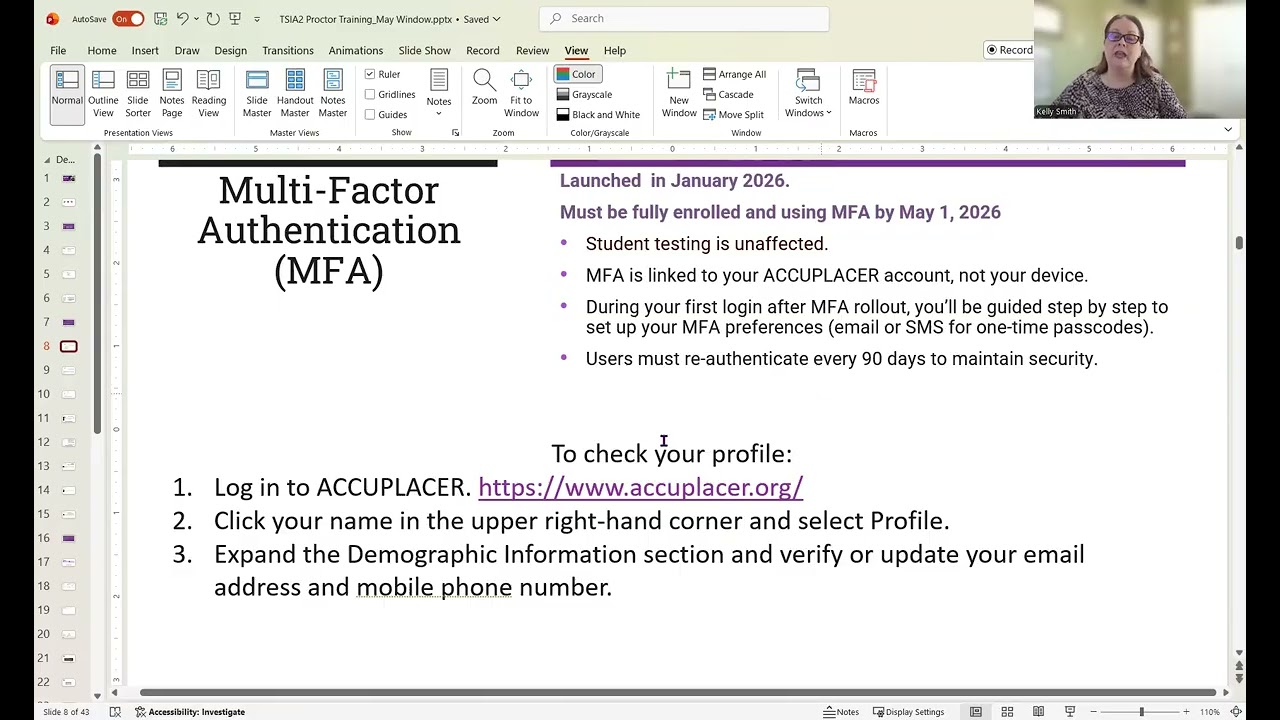
Task: Click Arrange All windows
Action: (734, 74)
